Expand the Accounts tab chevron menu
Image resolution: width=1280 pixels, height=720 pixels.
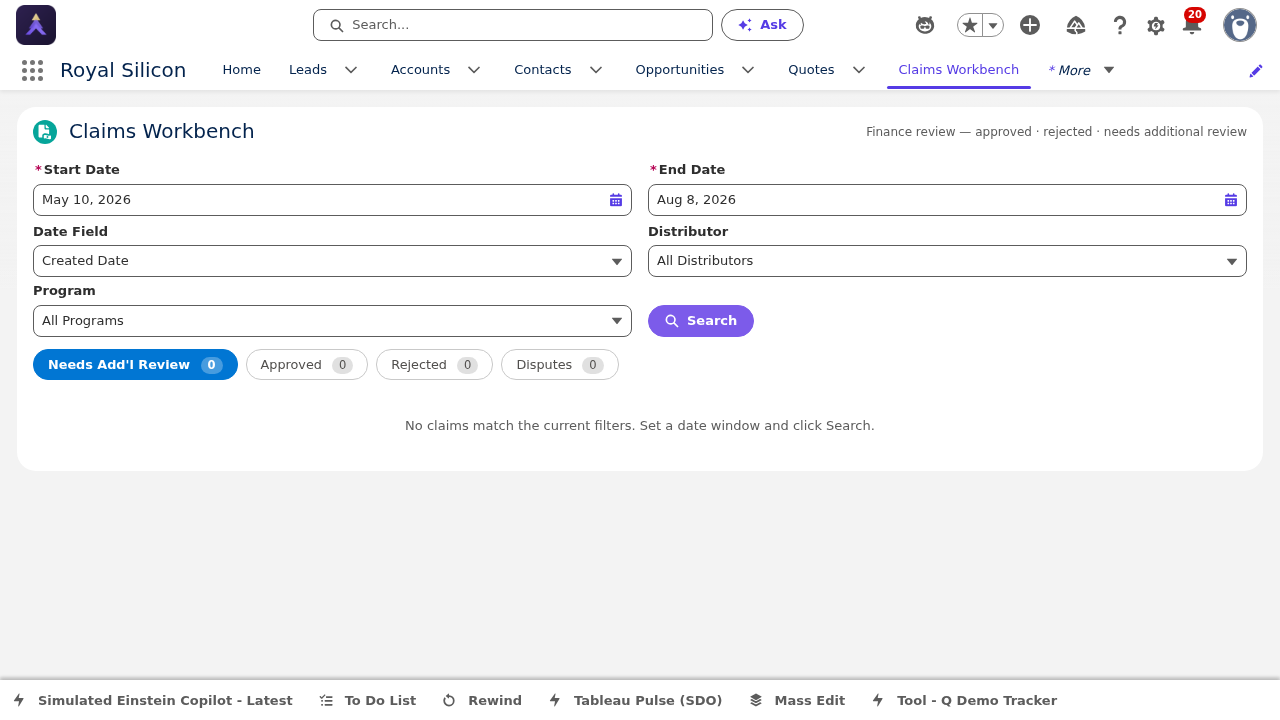pyautogui.click(x=474, y=70)
